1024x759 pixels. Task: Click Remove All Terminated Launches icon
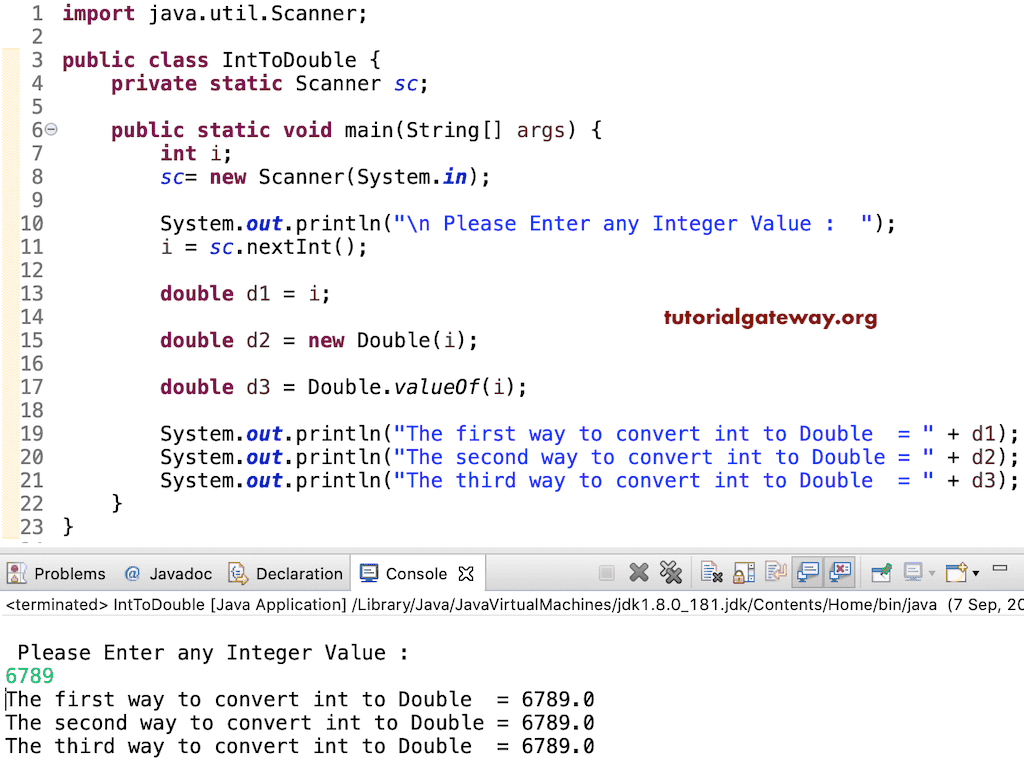pos(671,573)
